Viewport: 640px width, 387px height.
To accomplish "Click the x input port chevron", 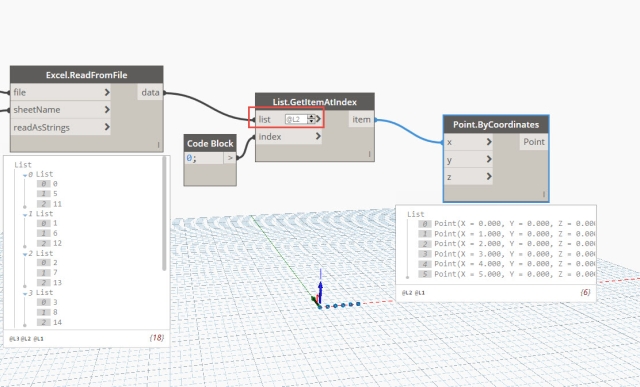I will click(489, 142).
